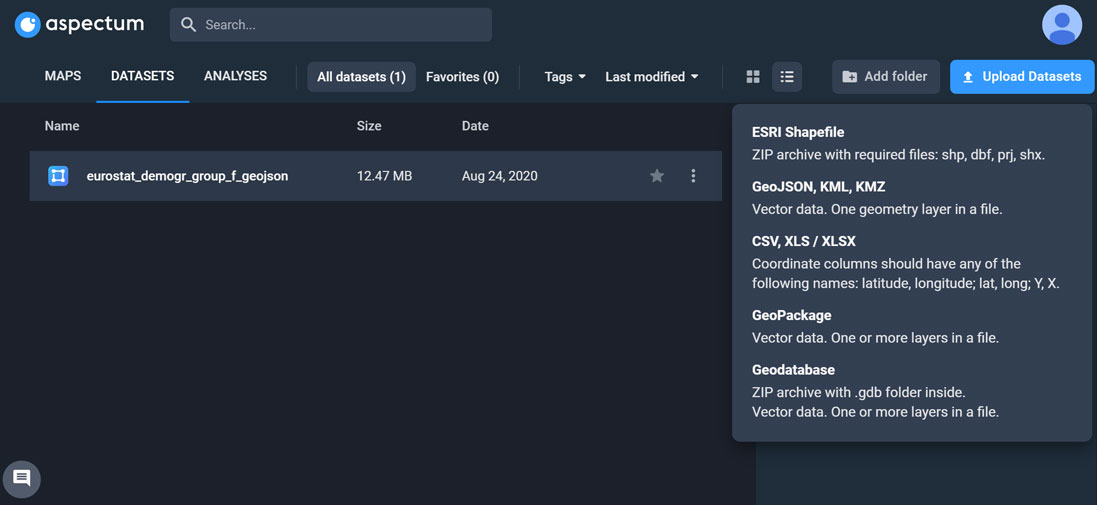Image resolution: width=1097 pixels, height=505 pixels.
Task: Select the All datasets (1) filter
Action: point(361,77)
